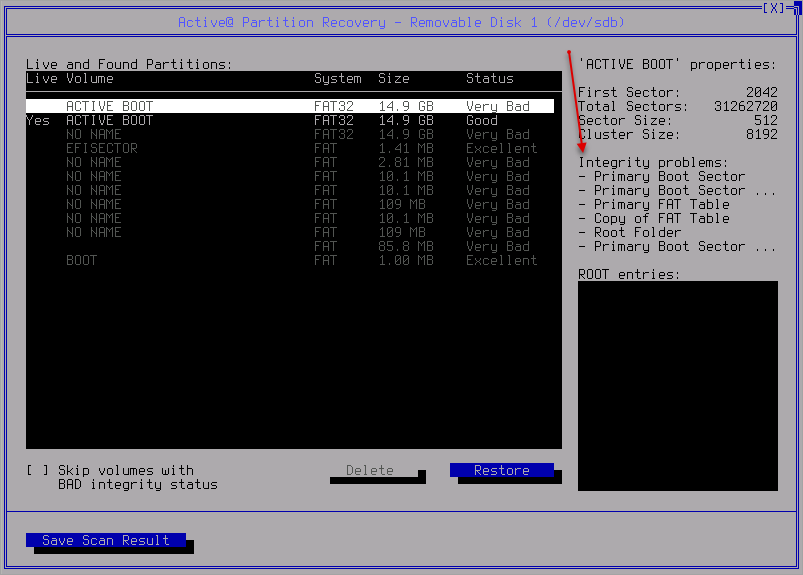Click the Integrity problems heading
Screen dimensions: 803x575
tap(653, 162)
